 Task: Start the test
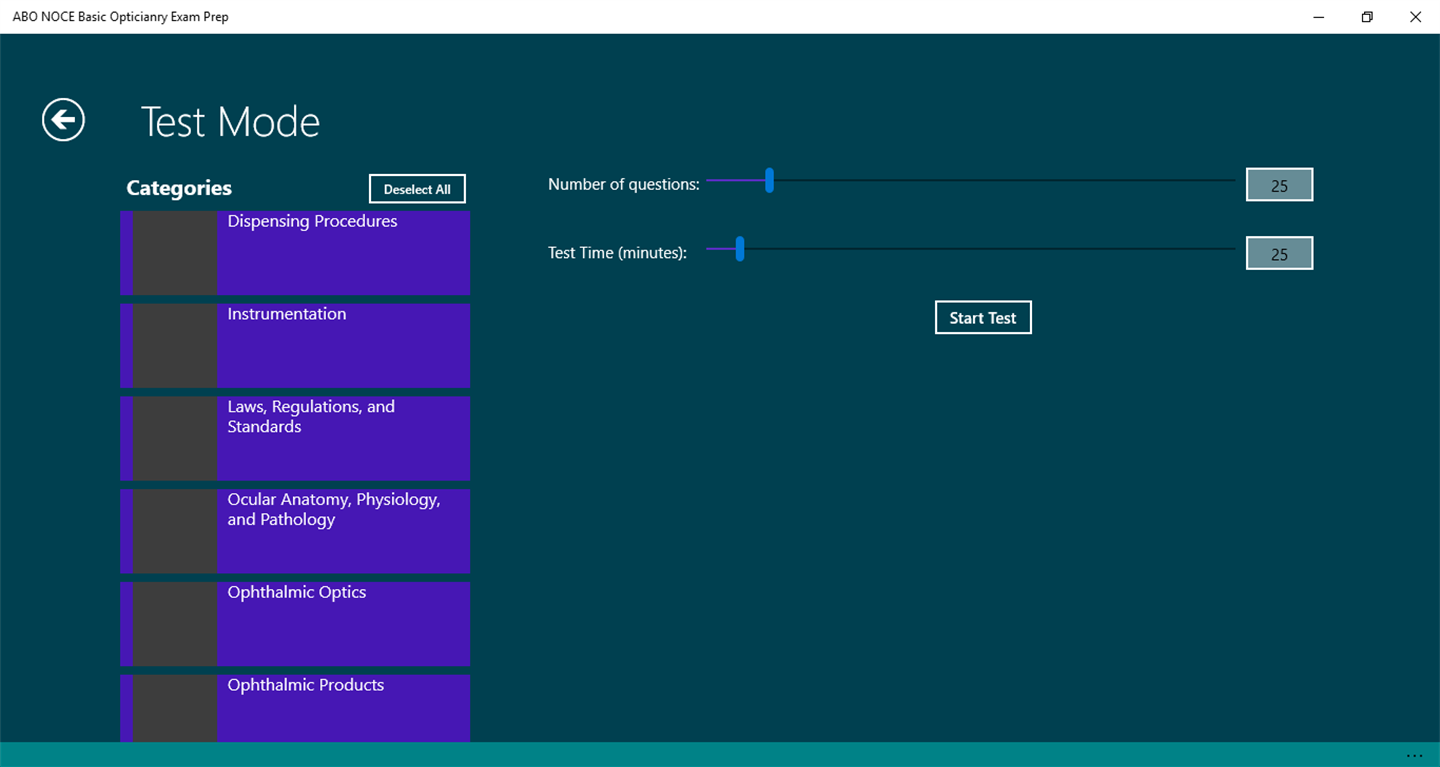(983, 318)
